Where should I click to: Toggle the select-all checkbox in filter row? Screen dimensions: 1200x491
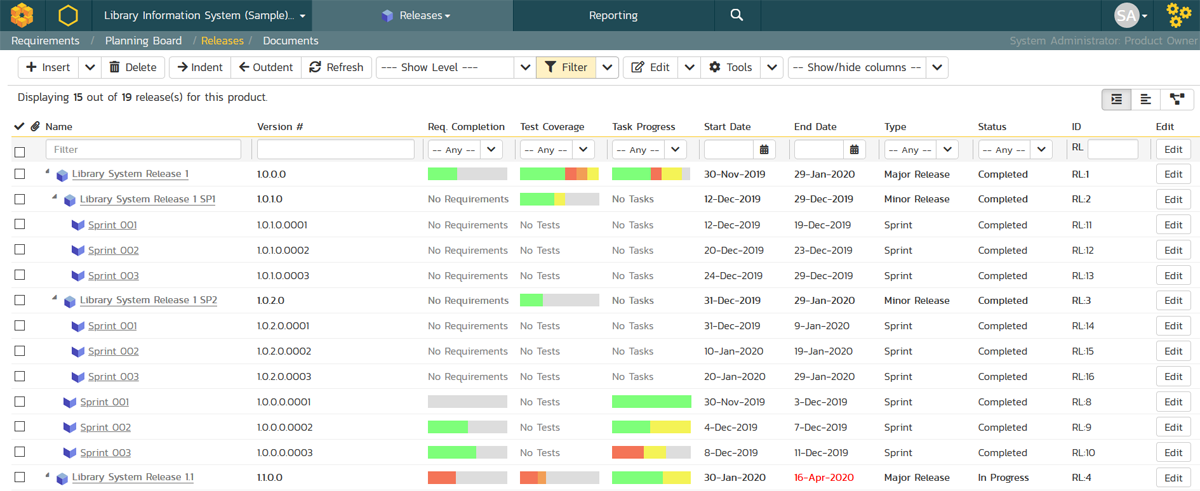(19, 152)
